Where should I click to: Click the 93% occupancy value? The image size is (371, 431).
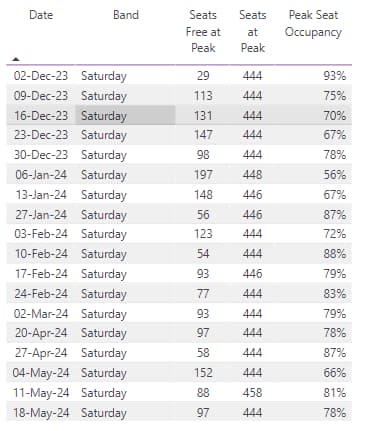[335, 76]
